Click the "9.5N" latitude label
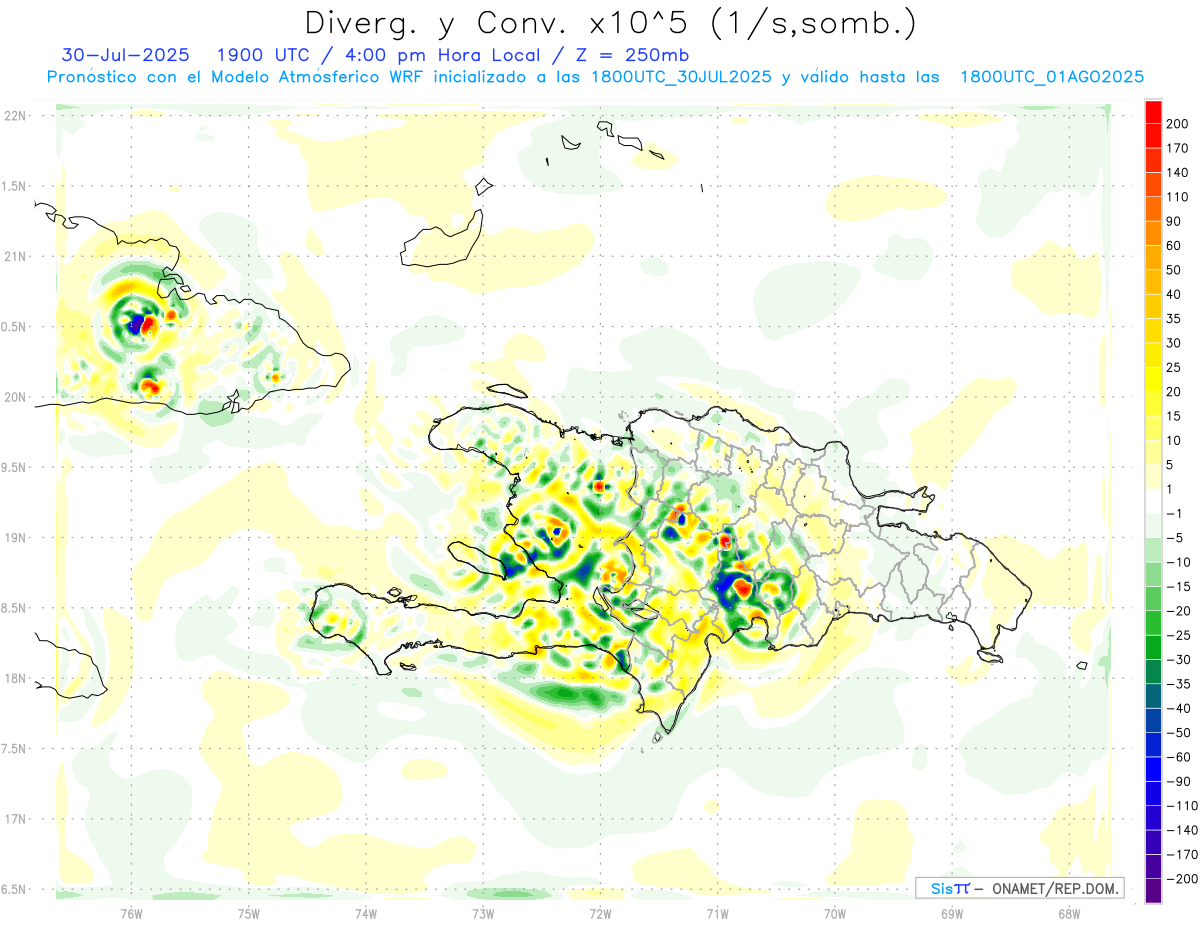The width and height of the screenshot is (1200, 927). pos(14,467)
